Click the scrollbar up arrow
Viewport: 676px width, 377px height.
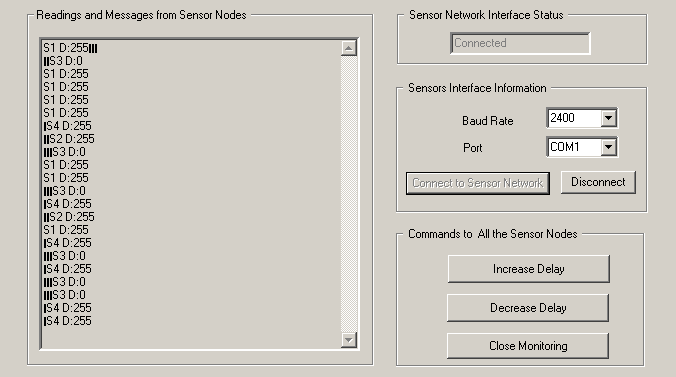348,48
